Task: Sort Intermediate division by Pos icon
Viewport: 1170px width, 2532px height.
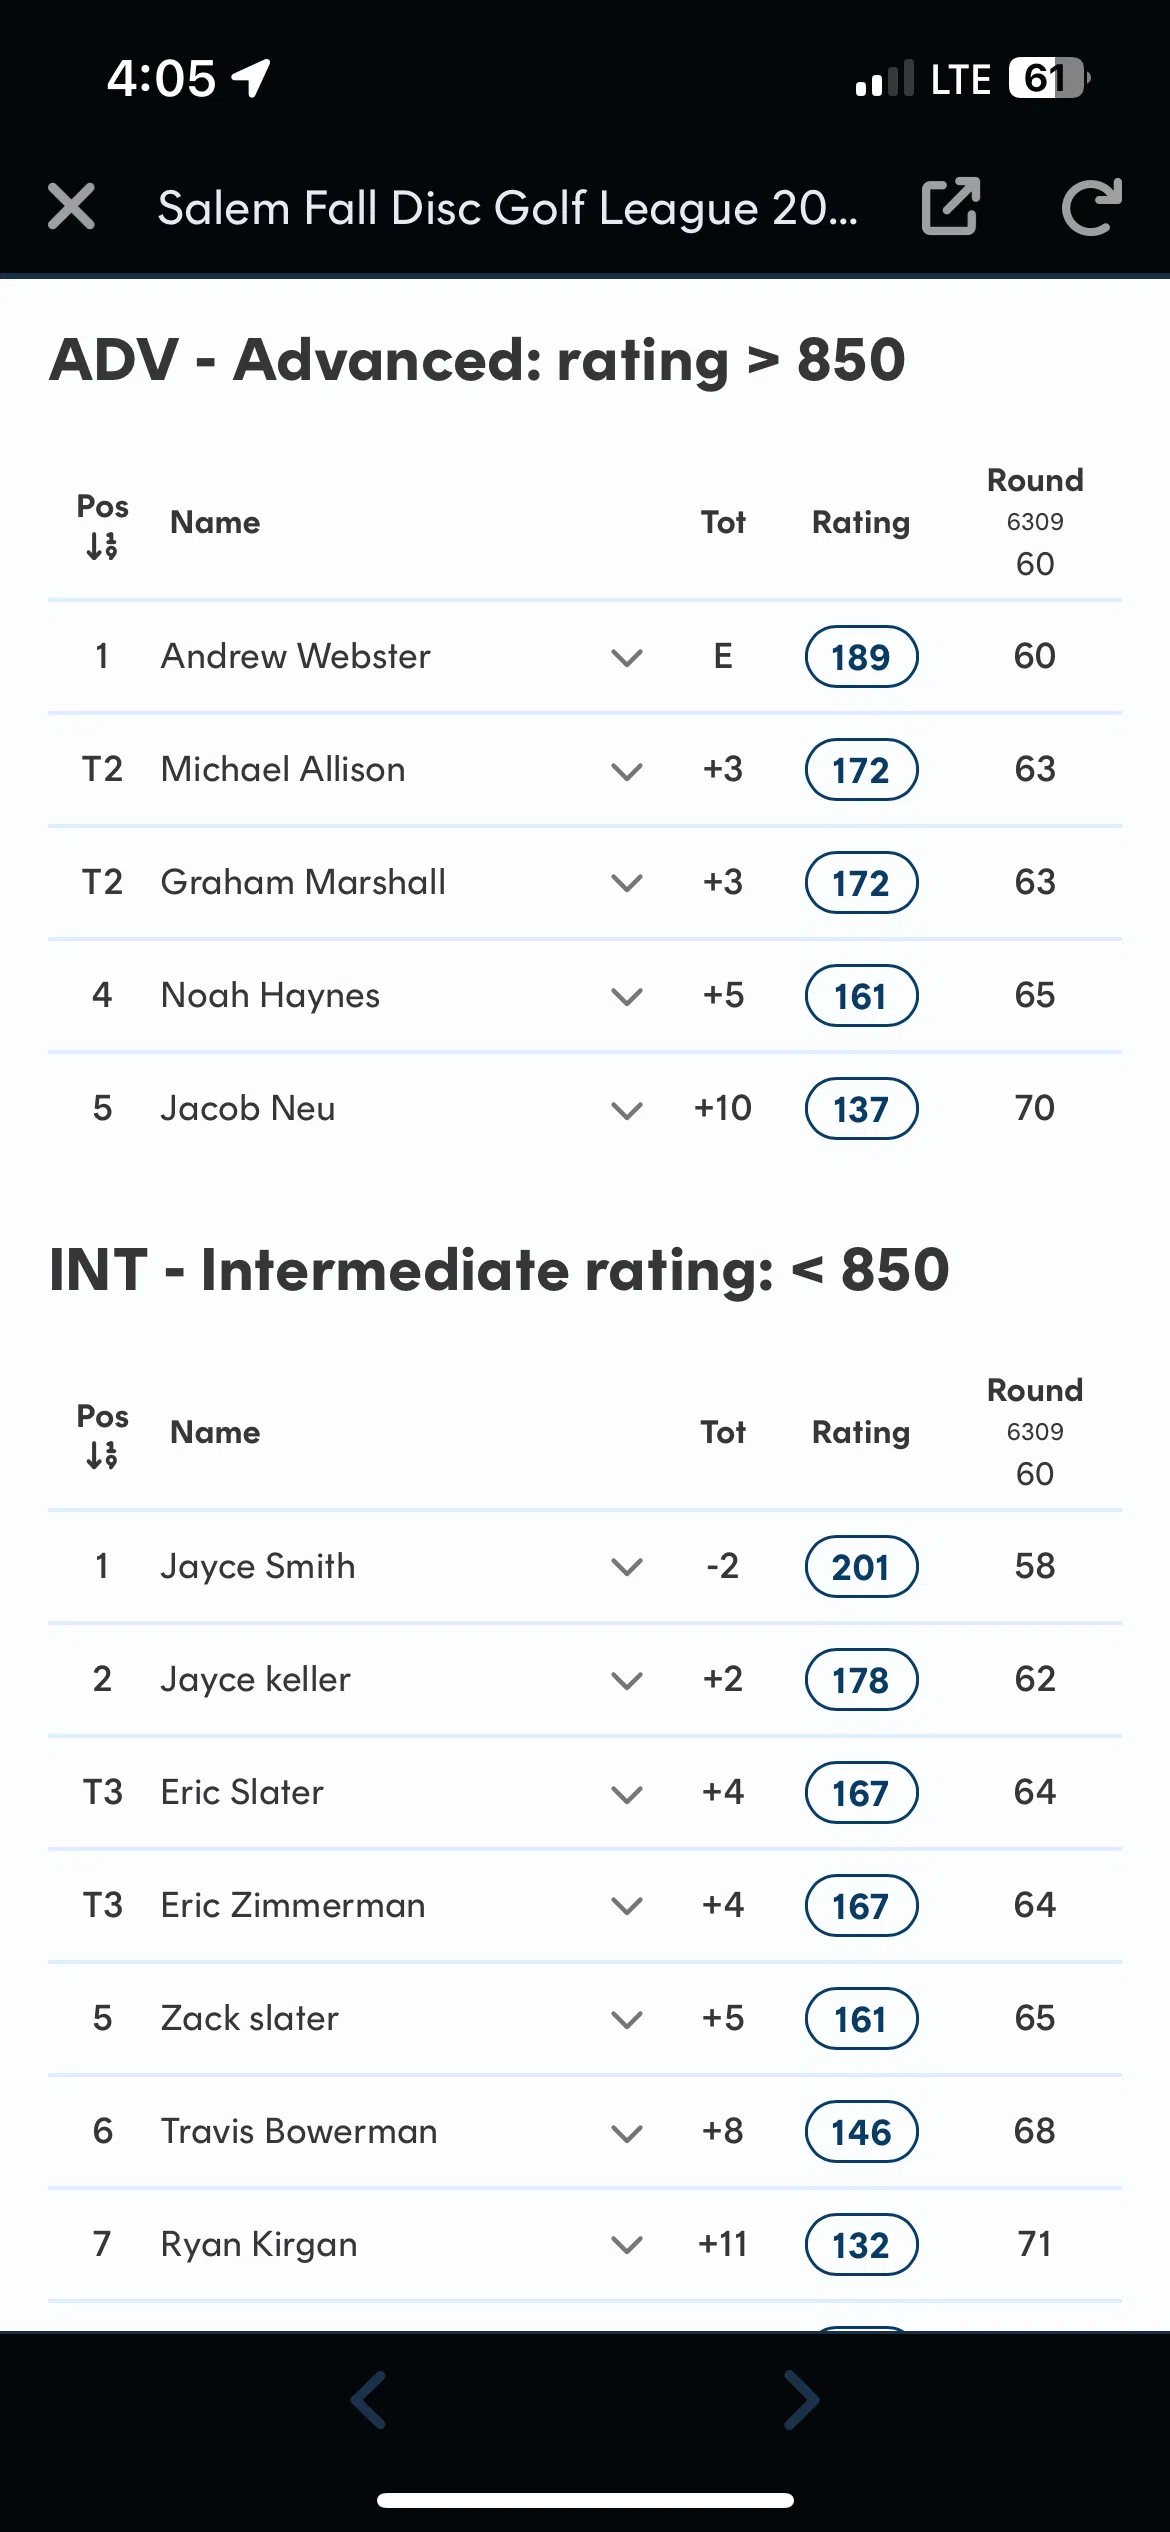Action: point(102,1455)
